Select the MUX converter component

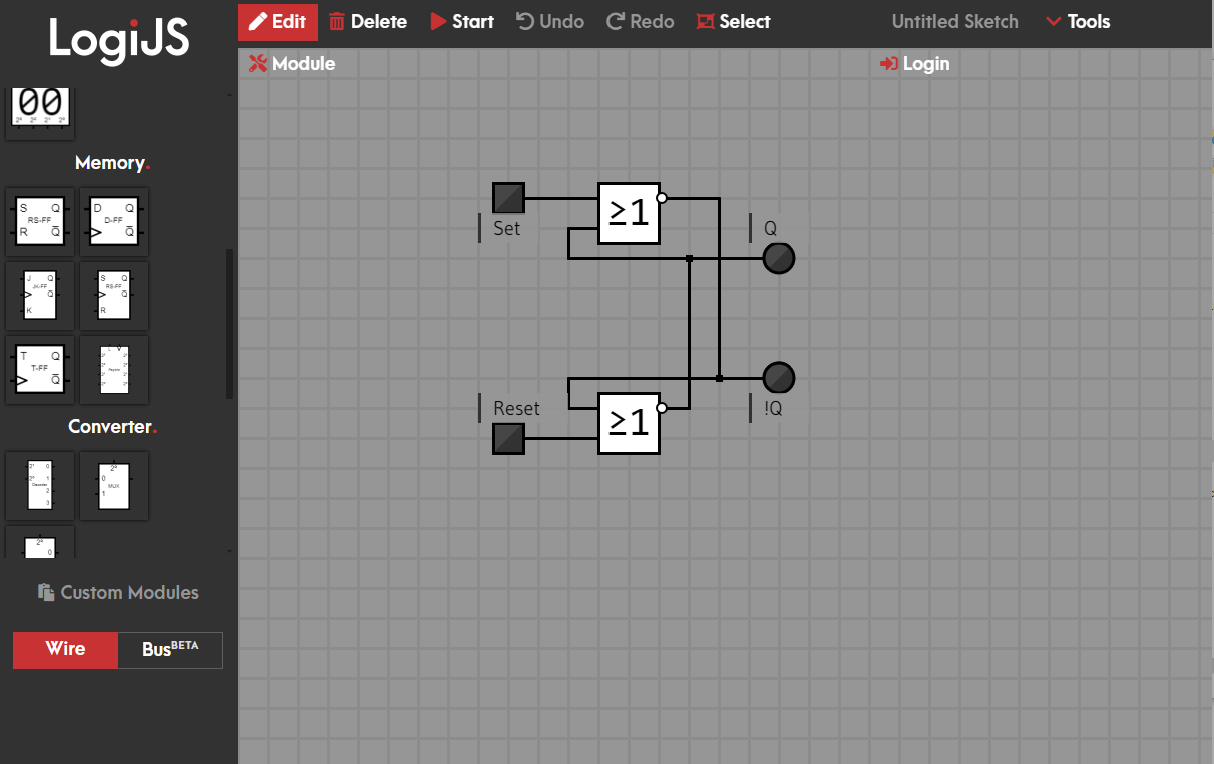tap(114, 486)
